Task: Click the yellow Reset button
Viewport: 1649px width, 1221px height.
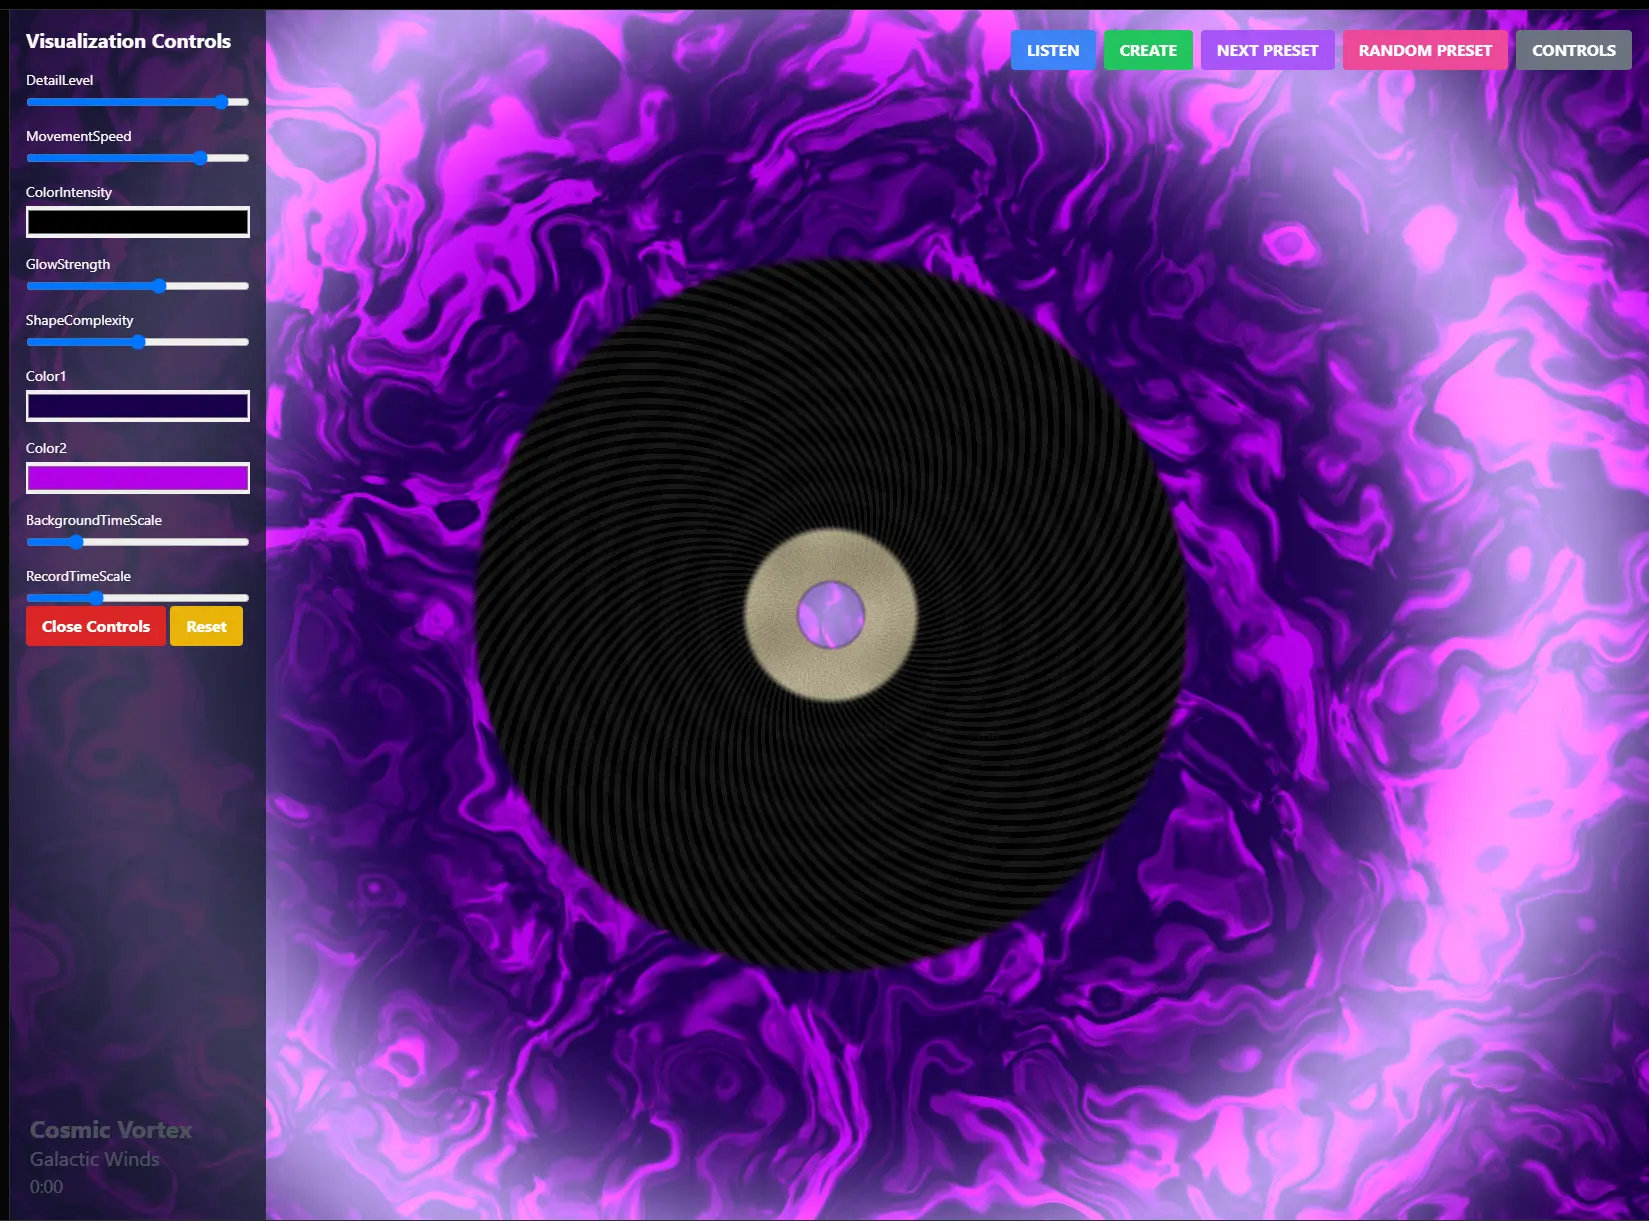Action: [206, 625]
